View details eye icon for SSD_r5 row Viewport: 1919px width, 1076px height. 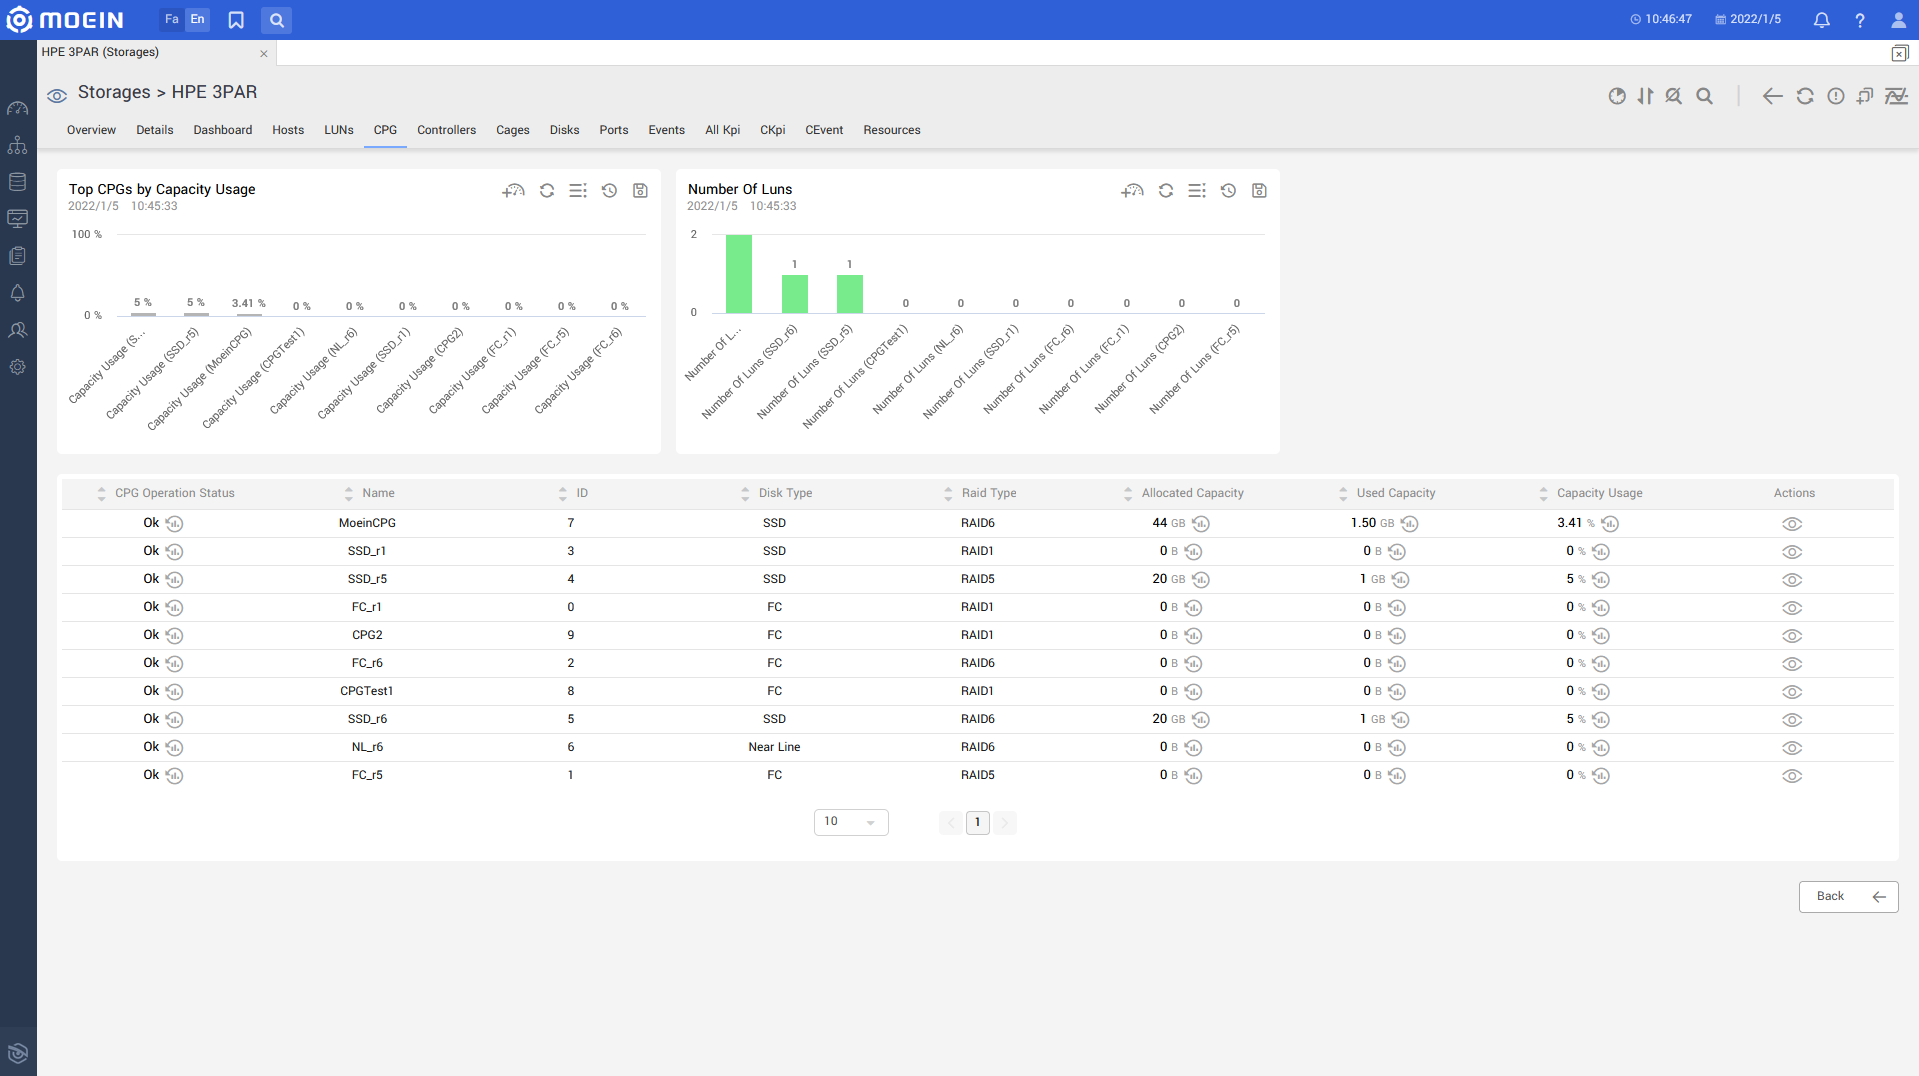pos(1792,580)
